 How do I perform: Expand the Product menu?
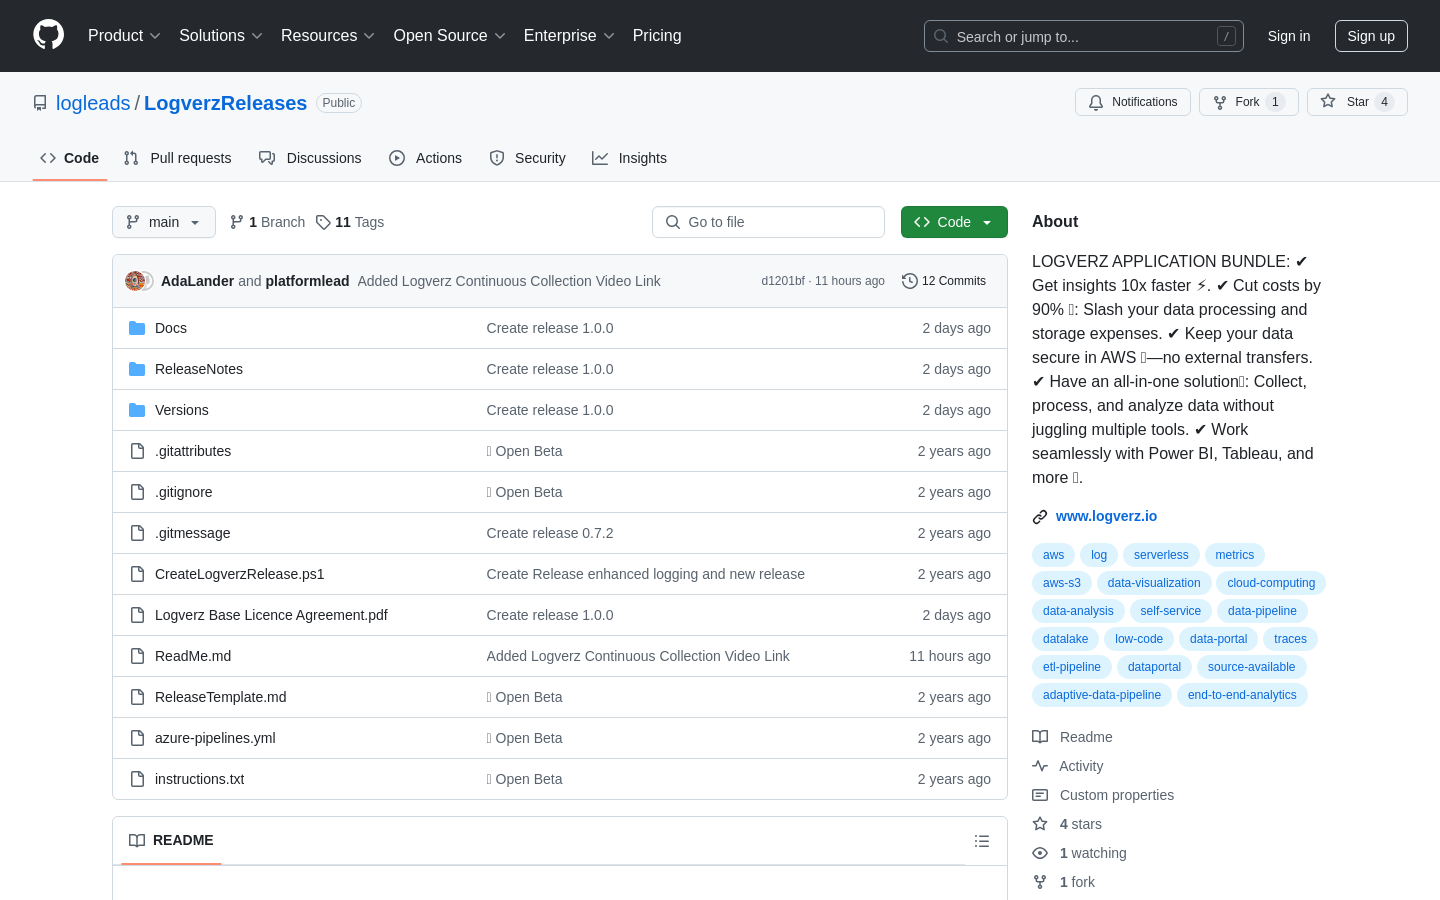click(124, 36)
